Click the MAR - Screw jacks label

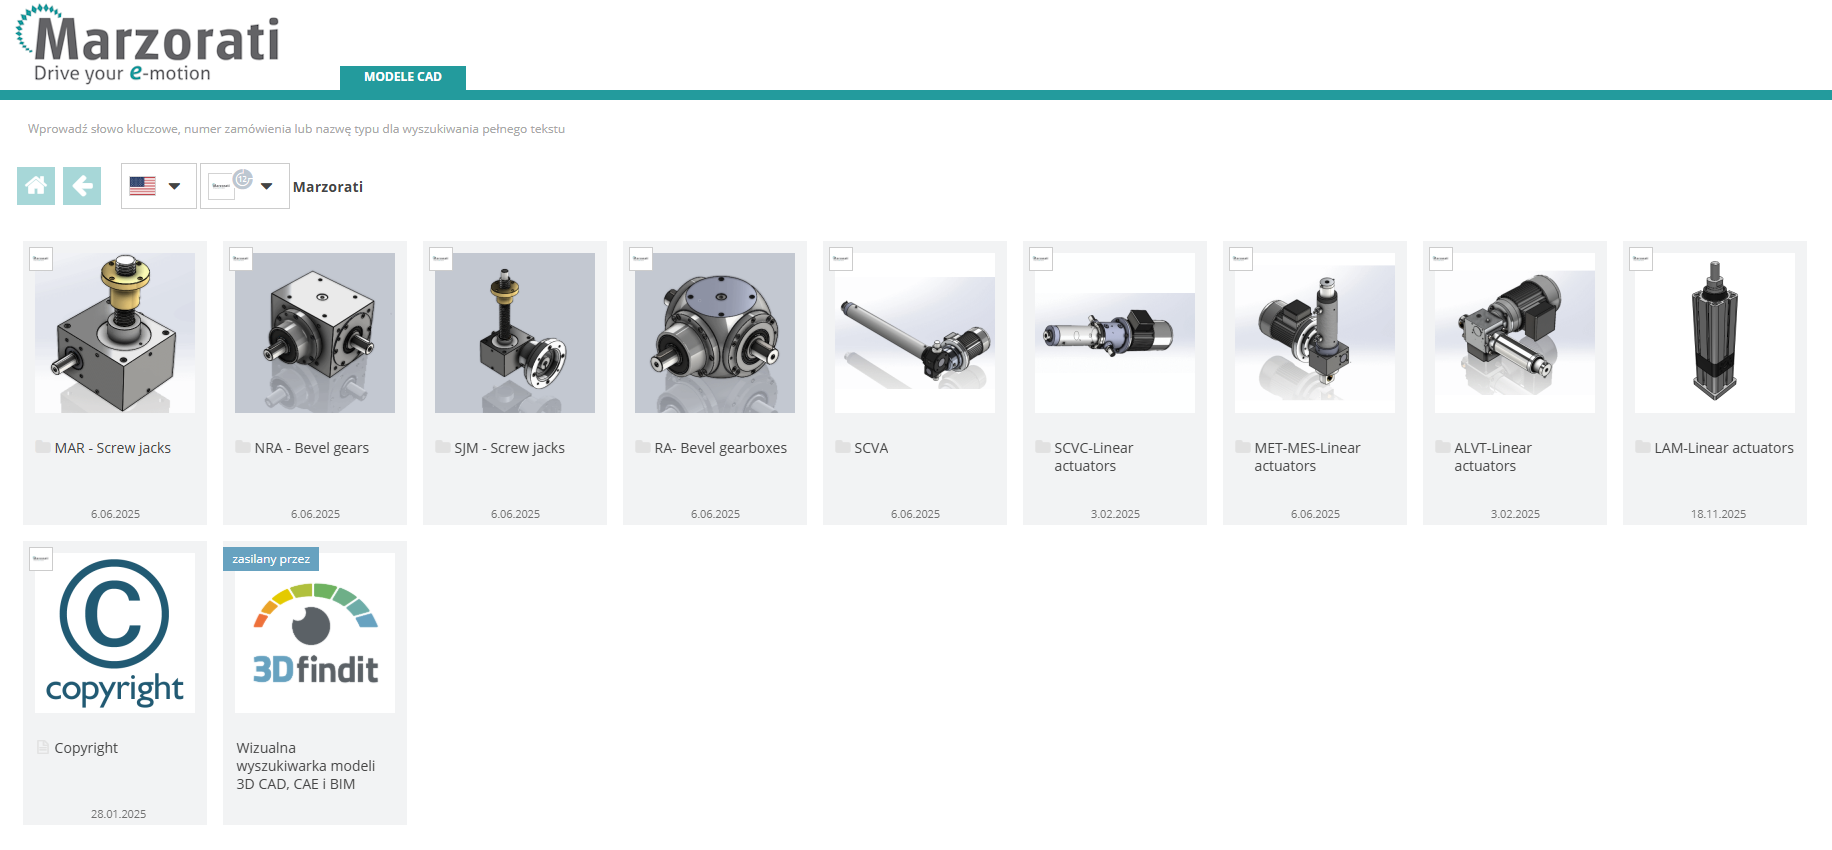click(113, 448)
